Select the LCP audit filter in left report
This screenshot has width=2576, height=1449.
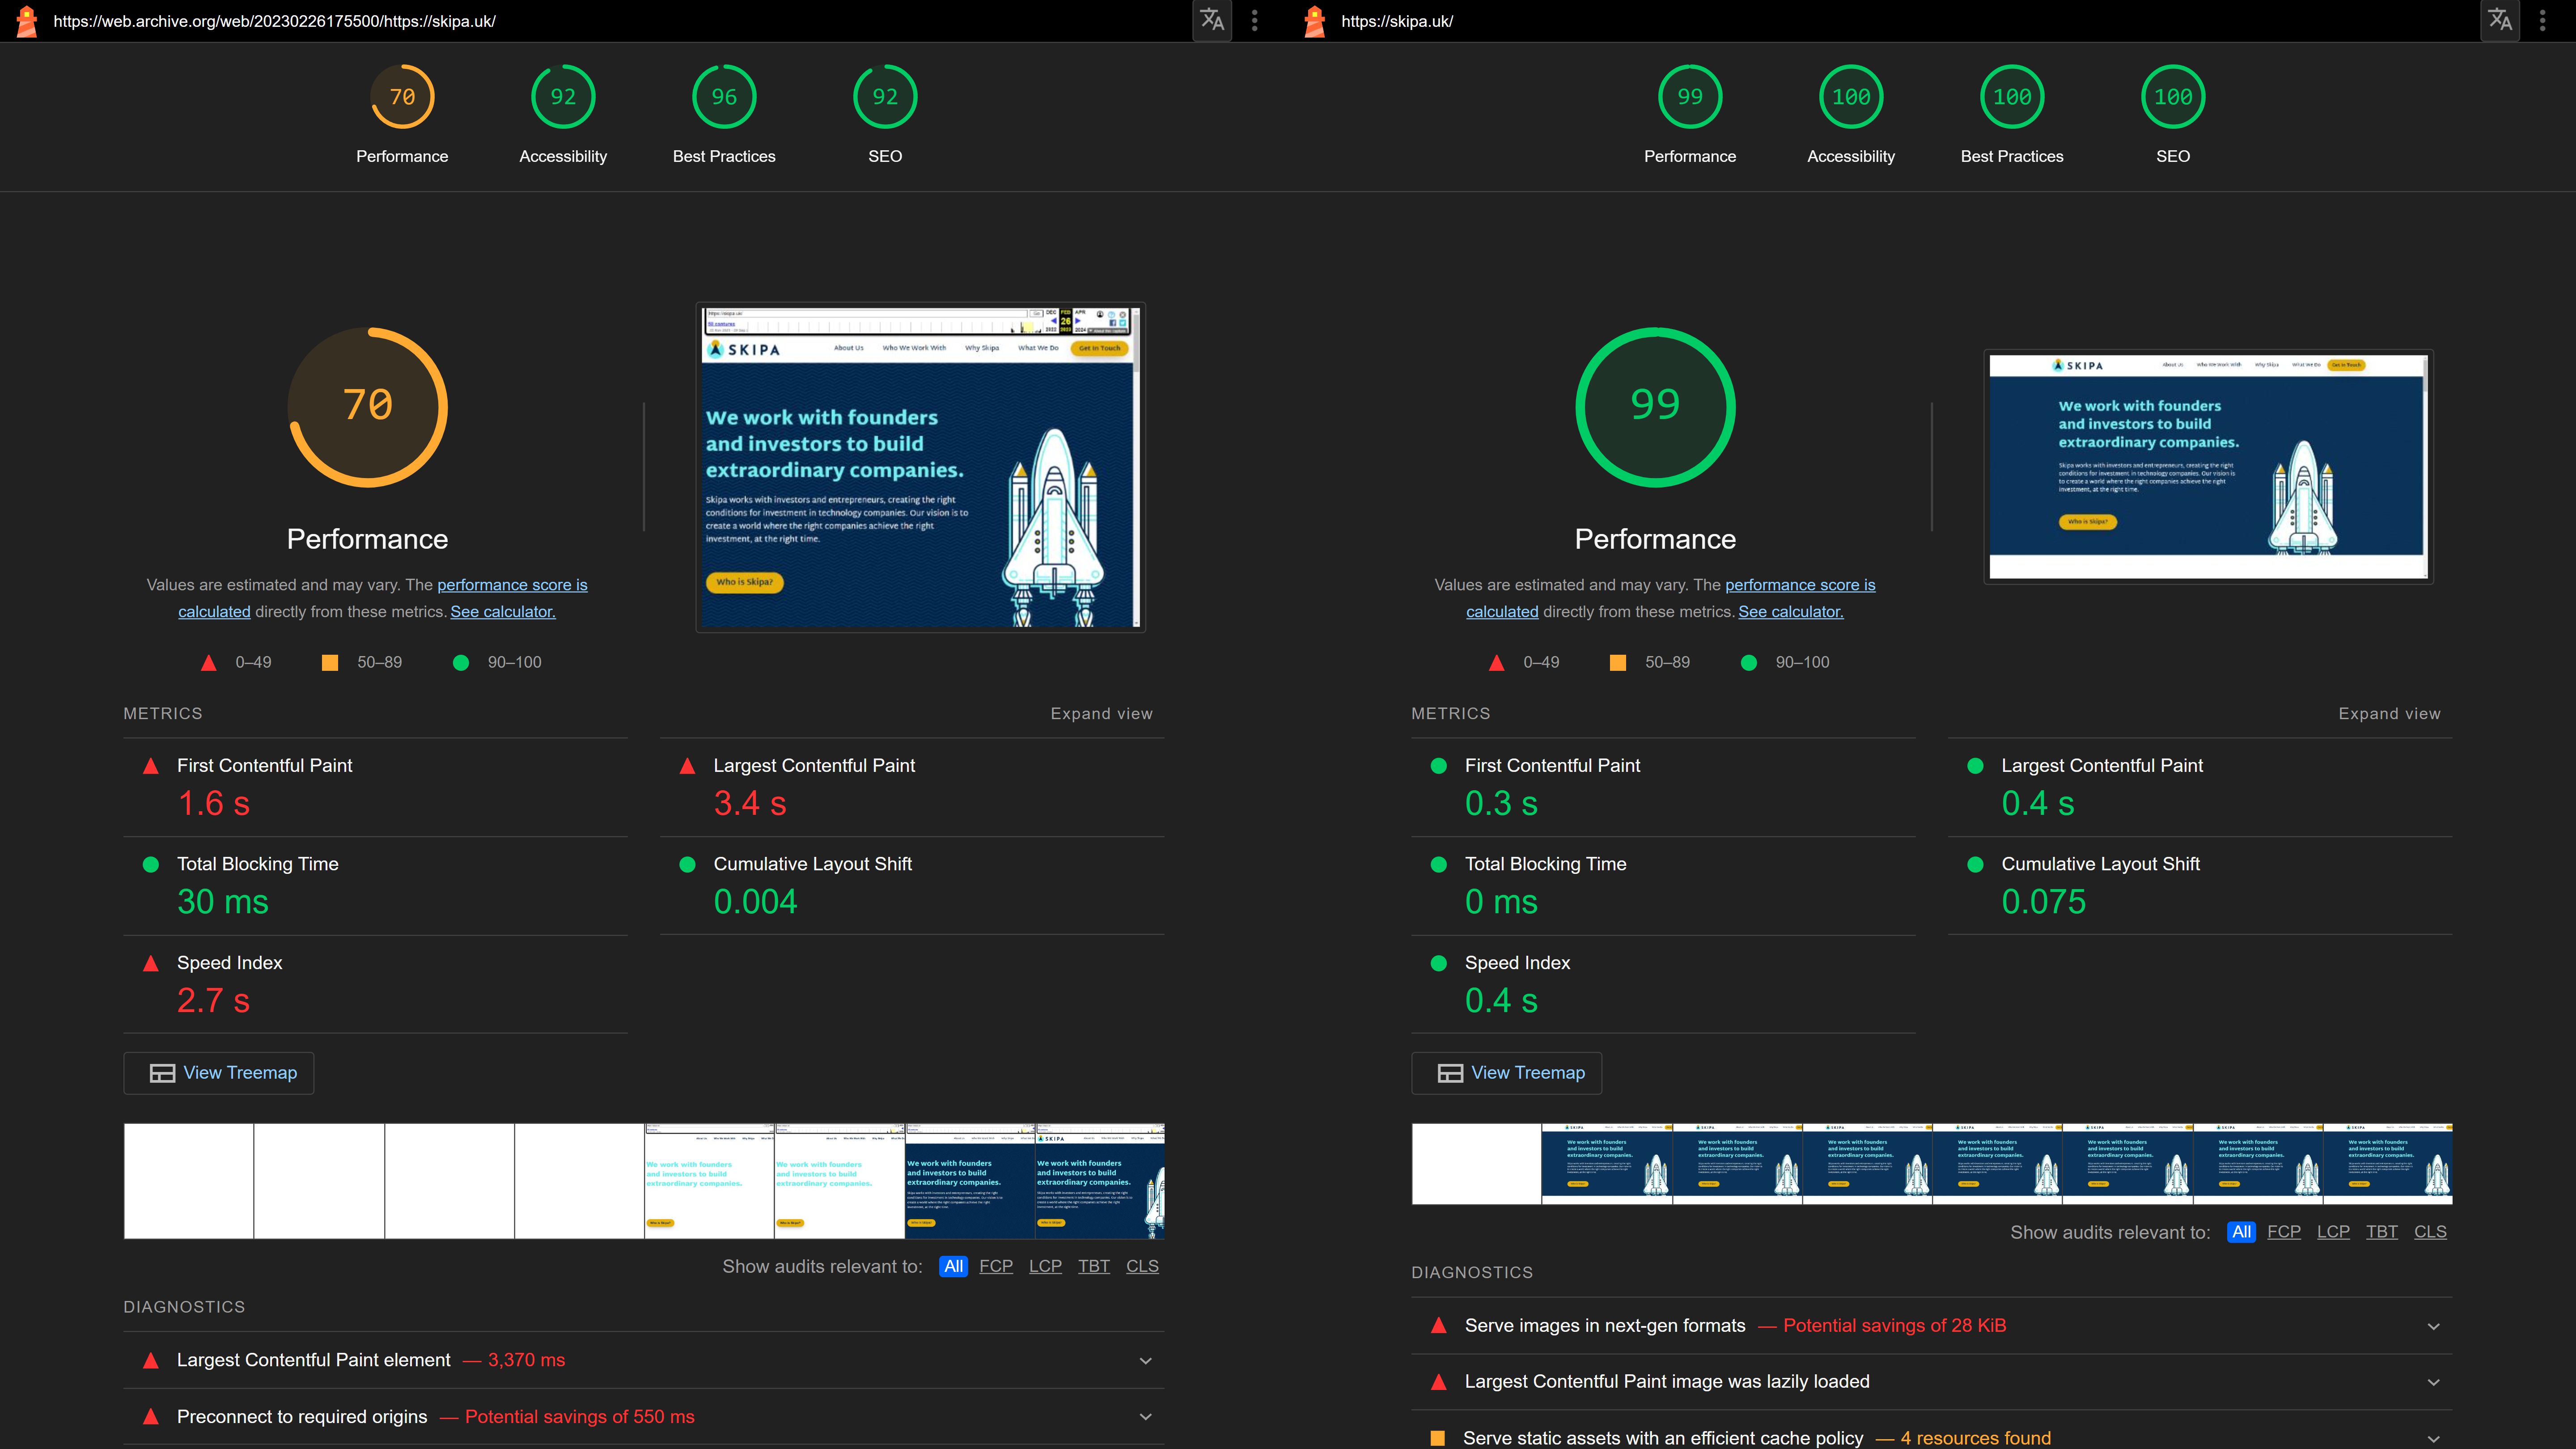tap(1045, 1266)
